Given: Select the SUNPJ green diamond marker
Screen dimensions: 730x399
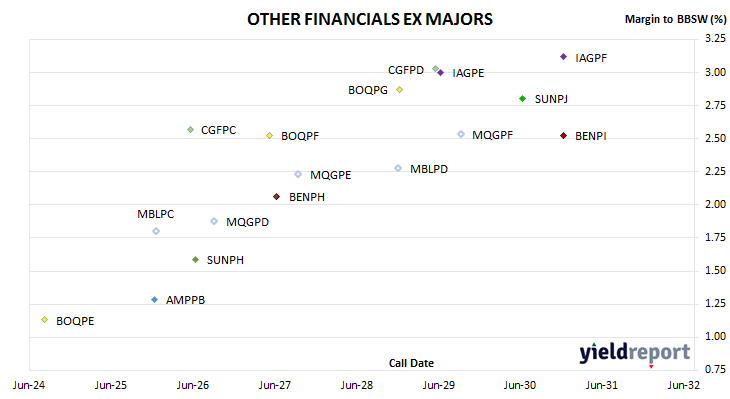Looking at the screenshot, I should click(x=522, y=99).
